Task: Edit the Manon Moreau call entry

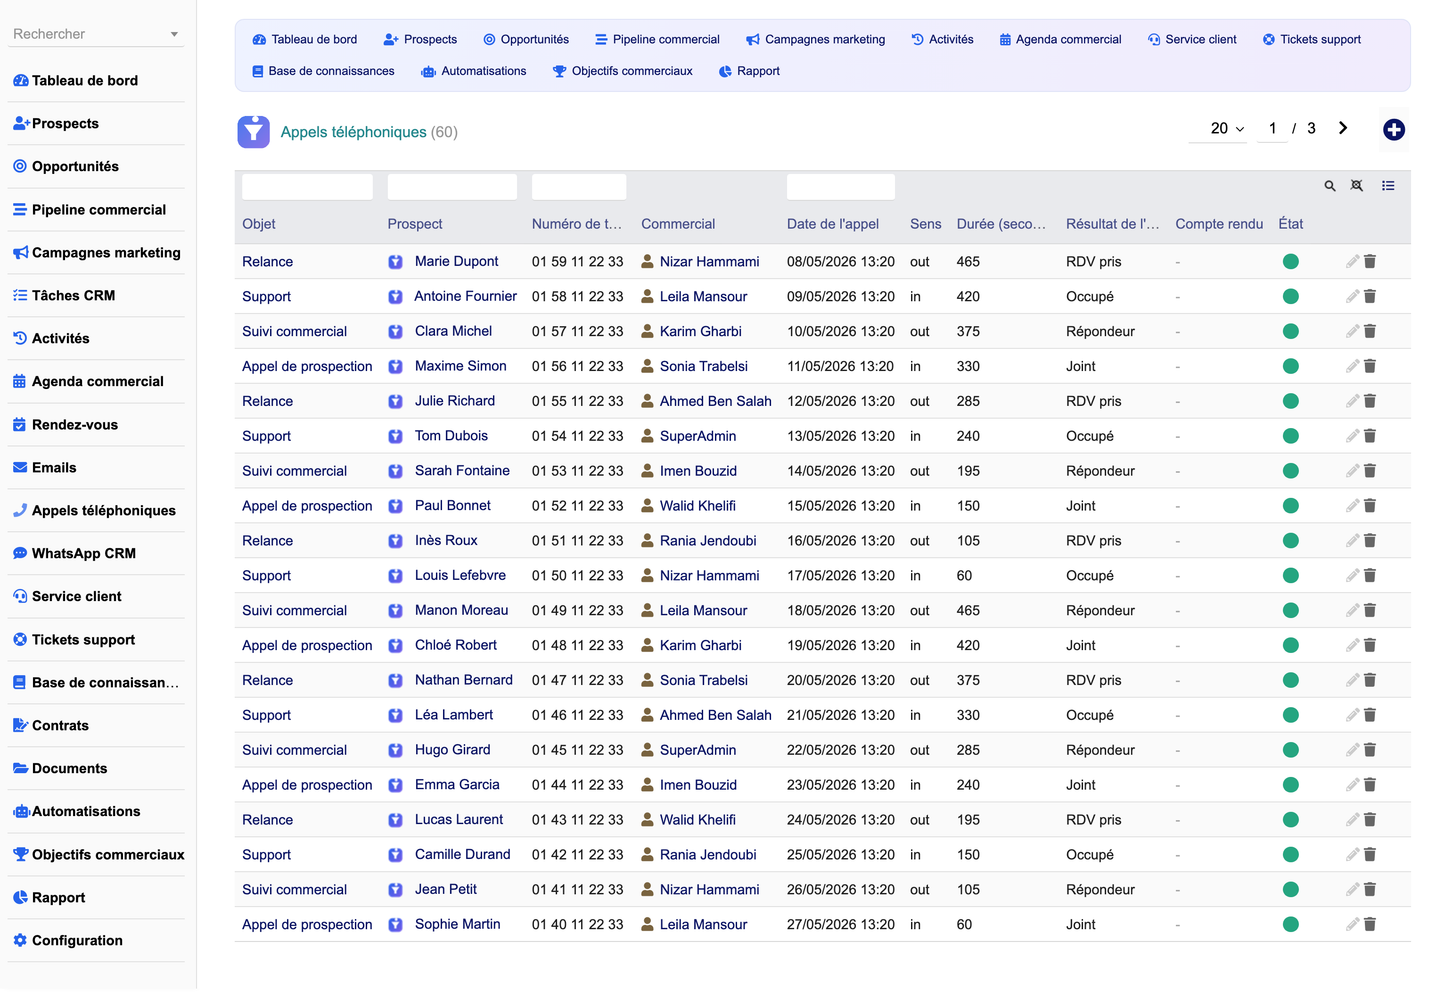Action: (1352, 611)
